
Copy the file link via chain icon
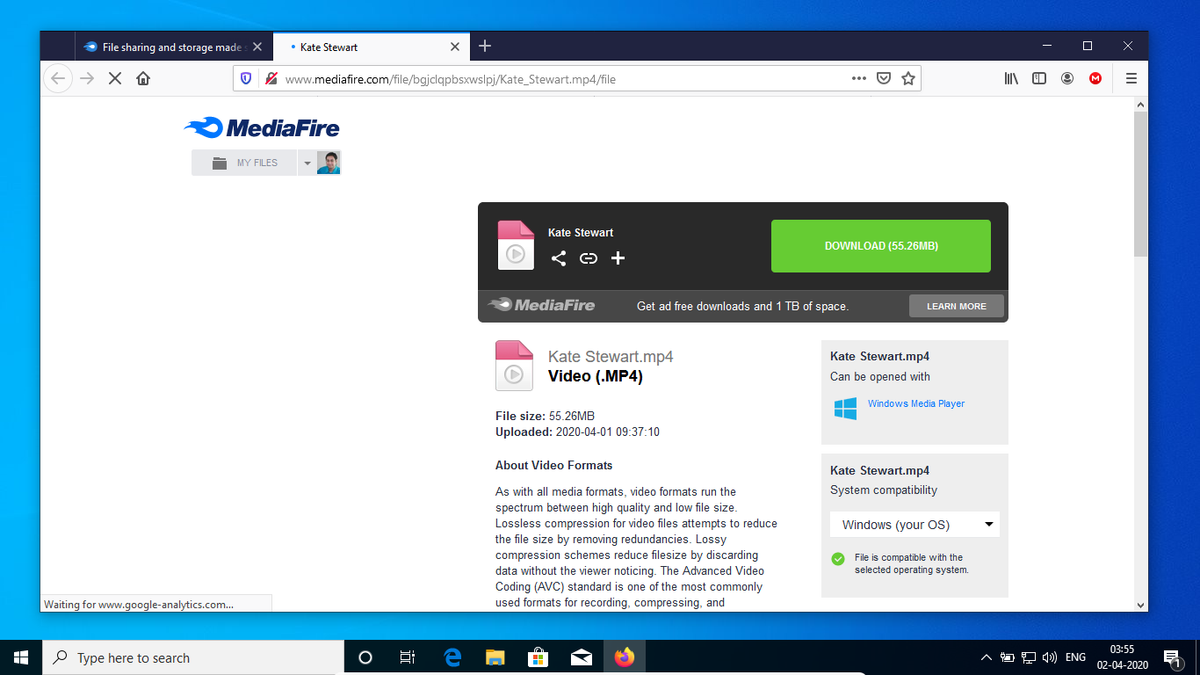point(588,258)
